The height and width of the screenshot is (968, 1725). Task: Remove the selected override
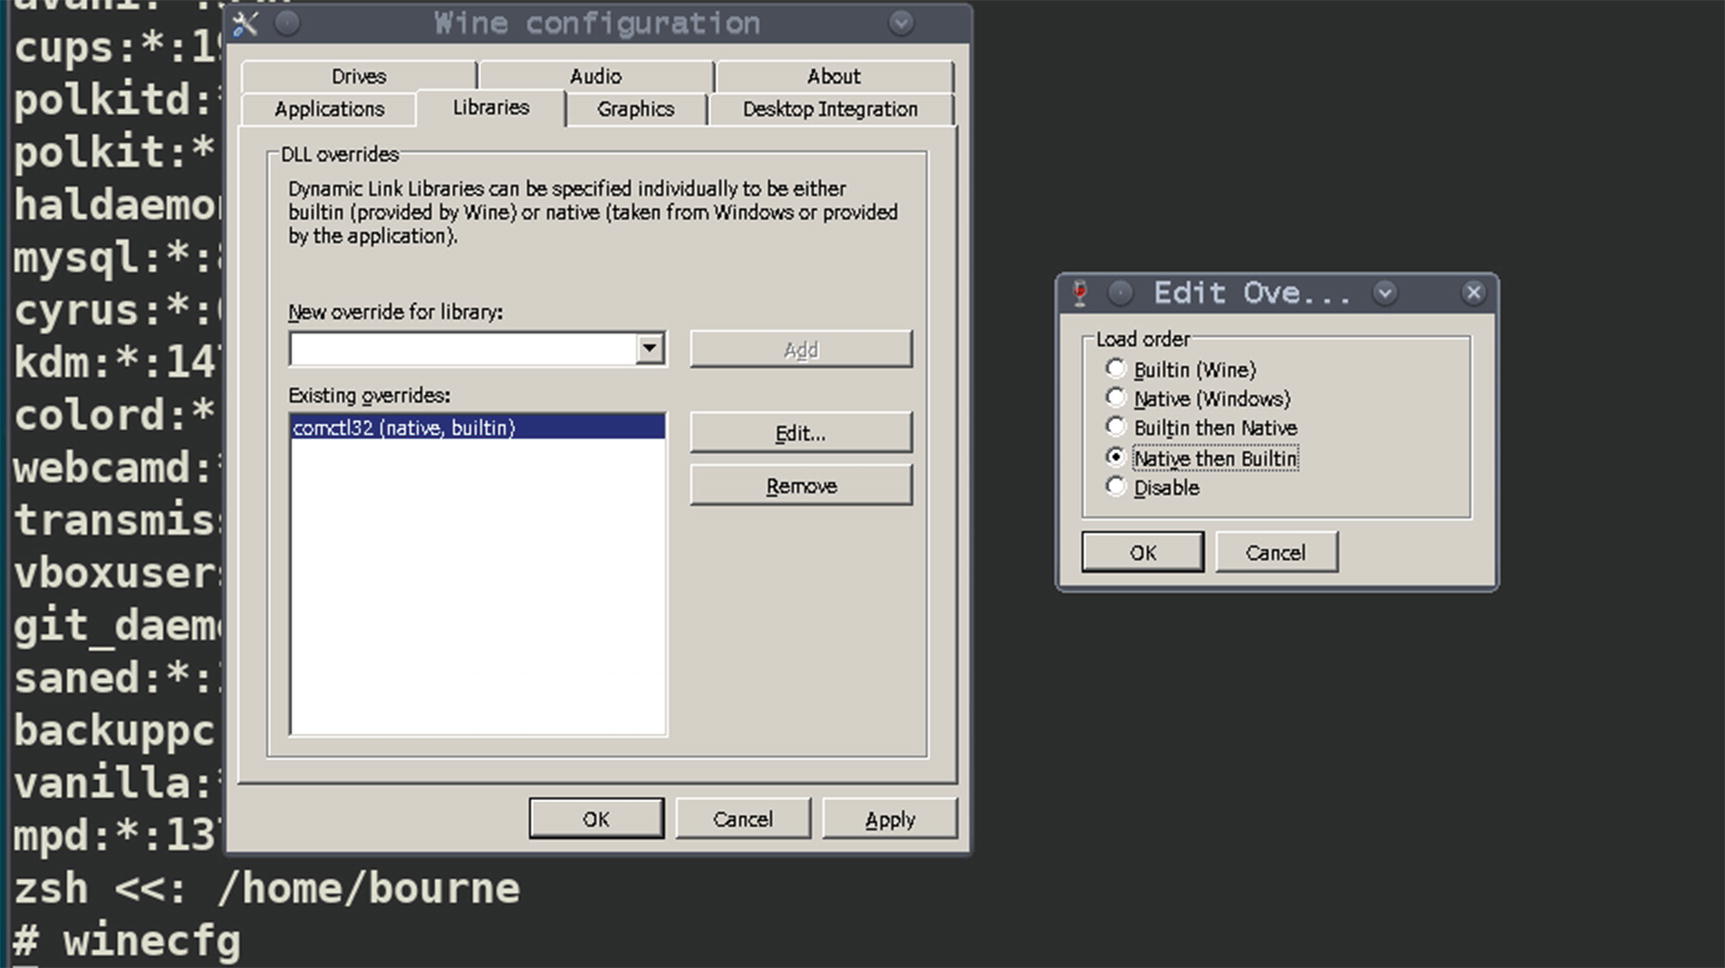pyautogui.click(x=801, y=486)
